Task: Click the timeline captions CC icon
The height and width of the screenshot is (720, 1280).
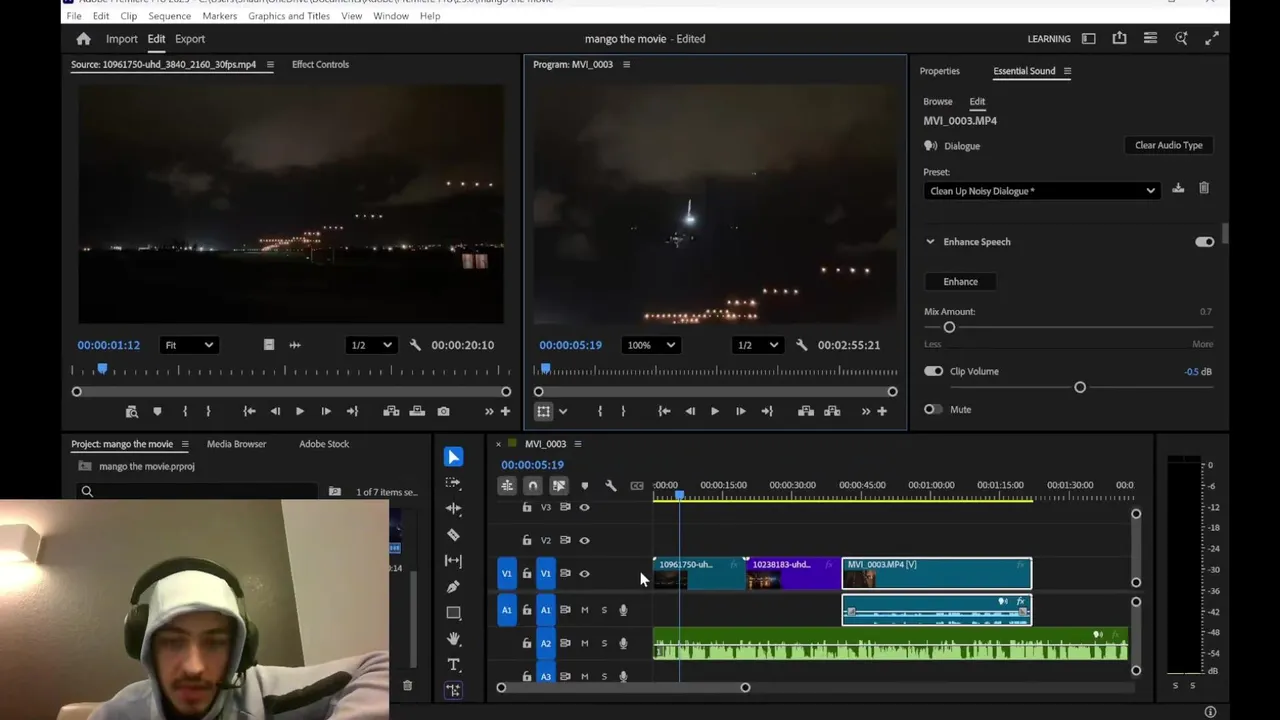Action: (637, 486)
